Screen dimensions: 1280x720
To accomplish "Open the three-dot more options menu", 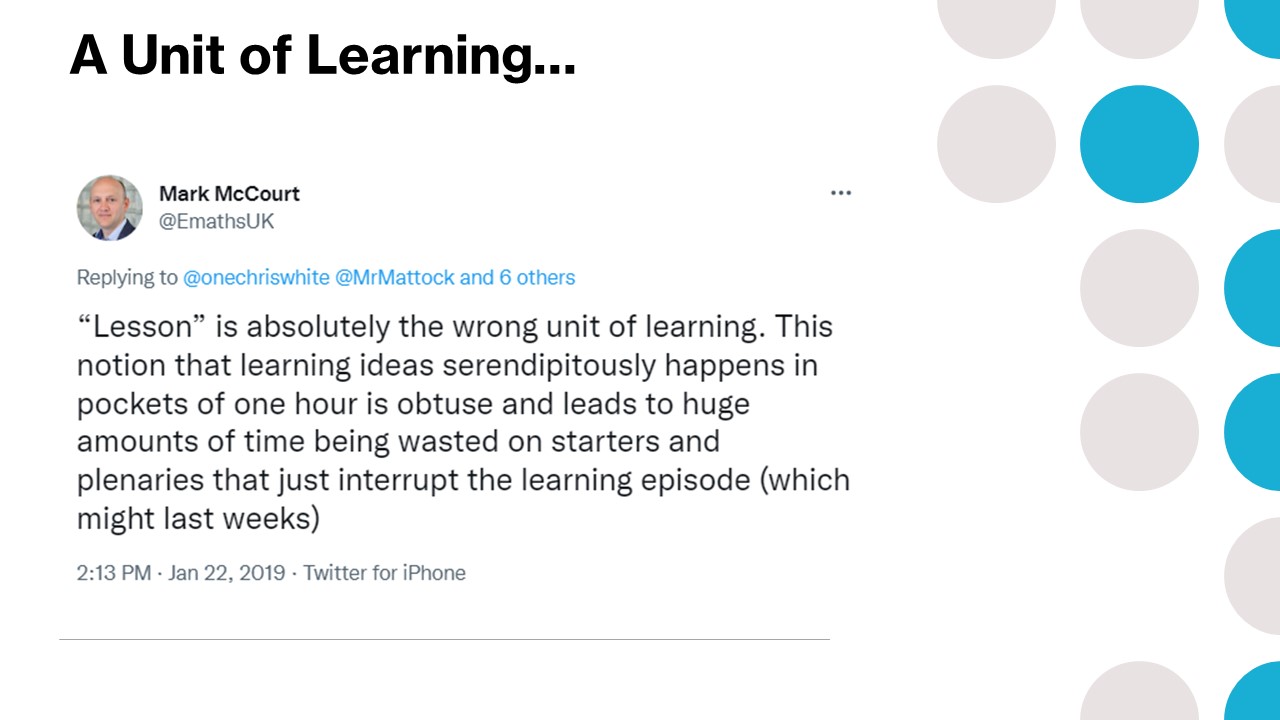I will click(x=841, y=193).
